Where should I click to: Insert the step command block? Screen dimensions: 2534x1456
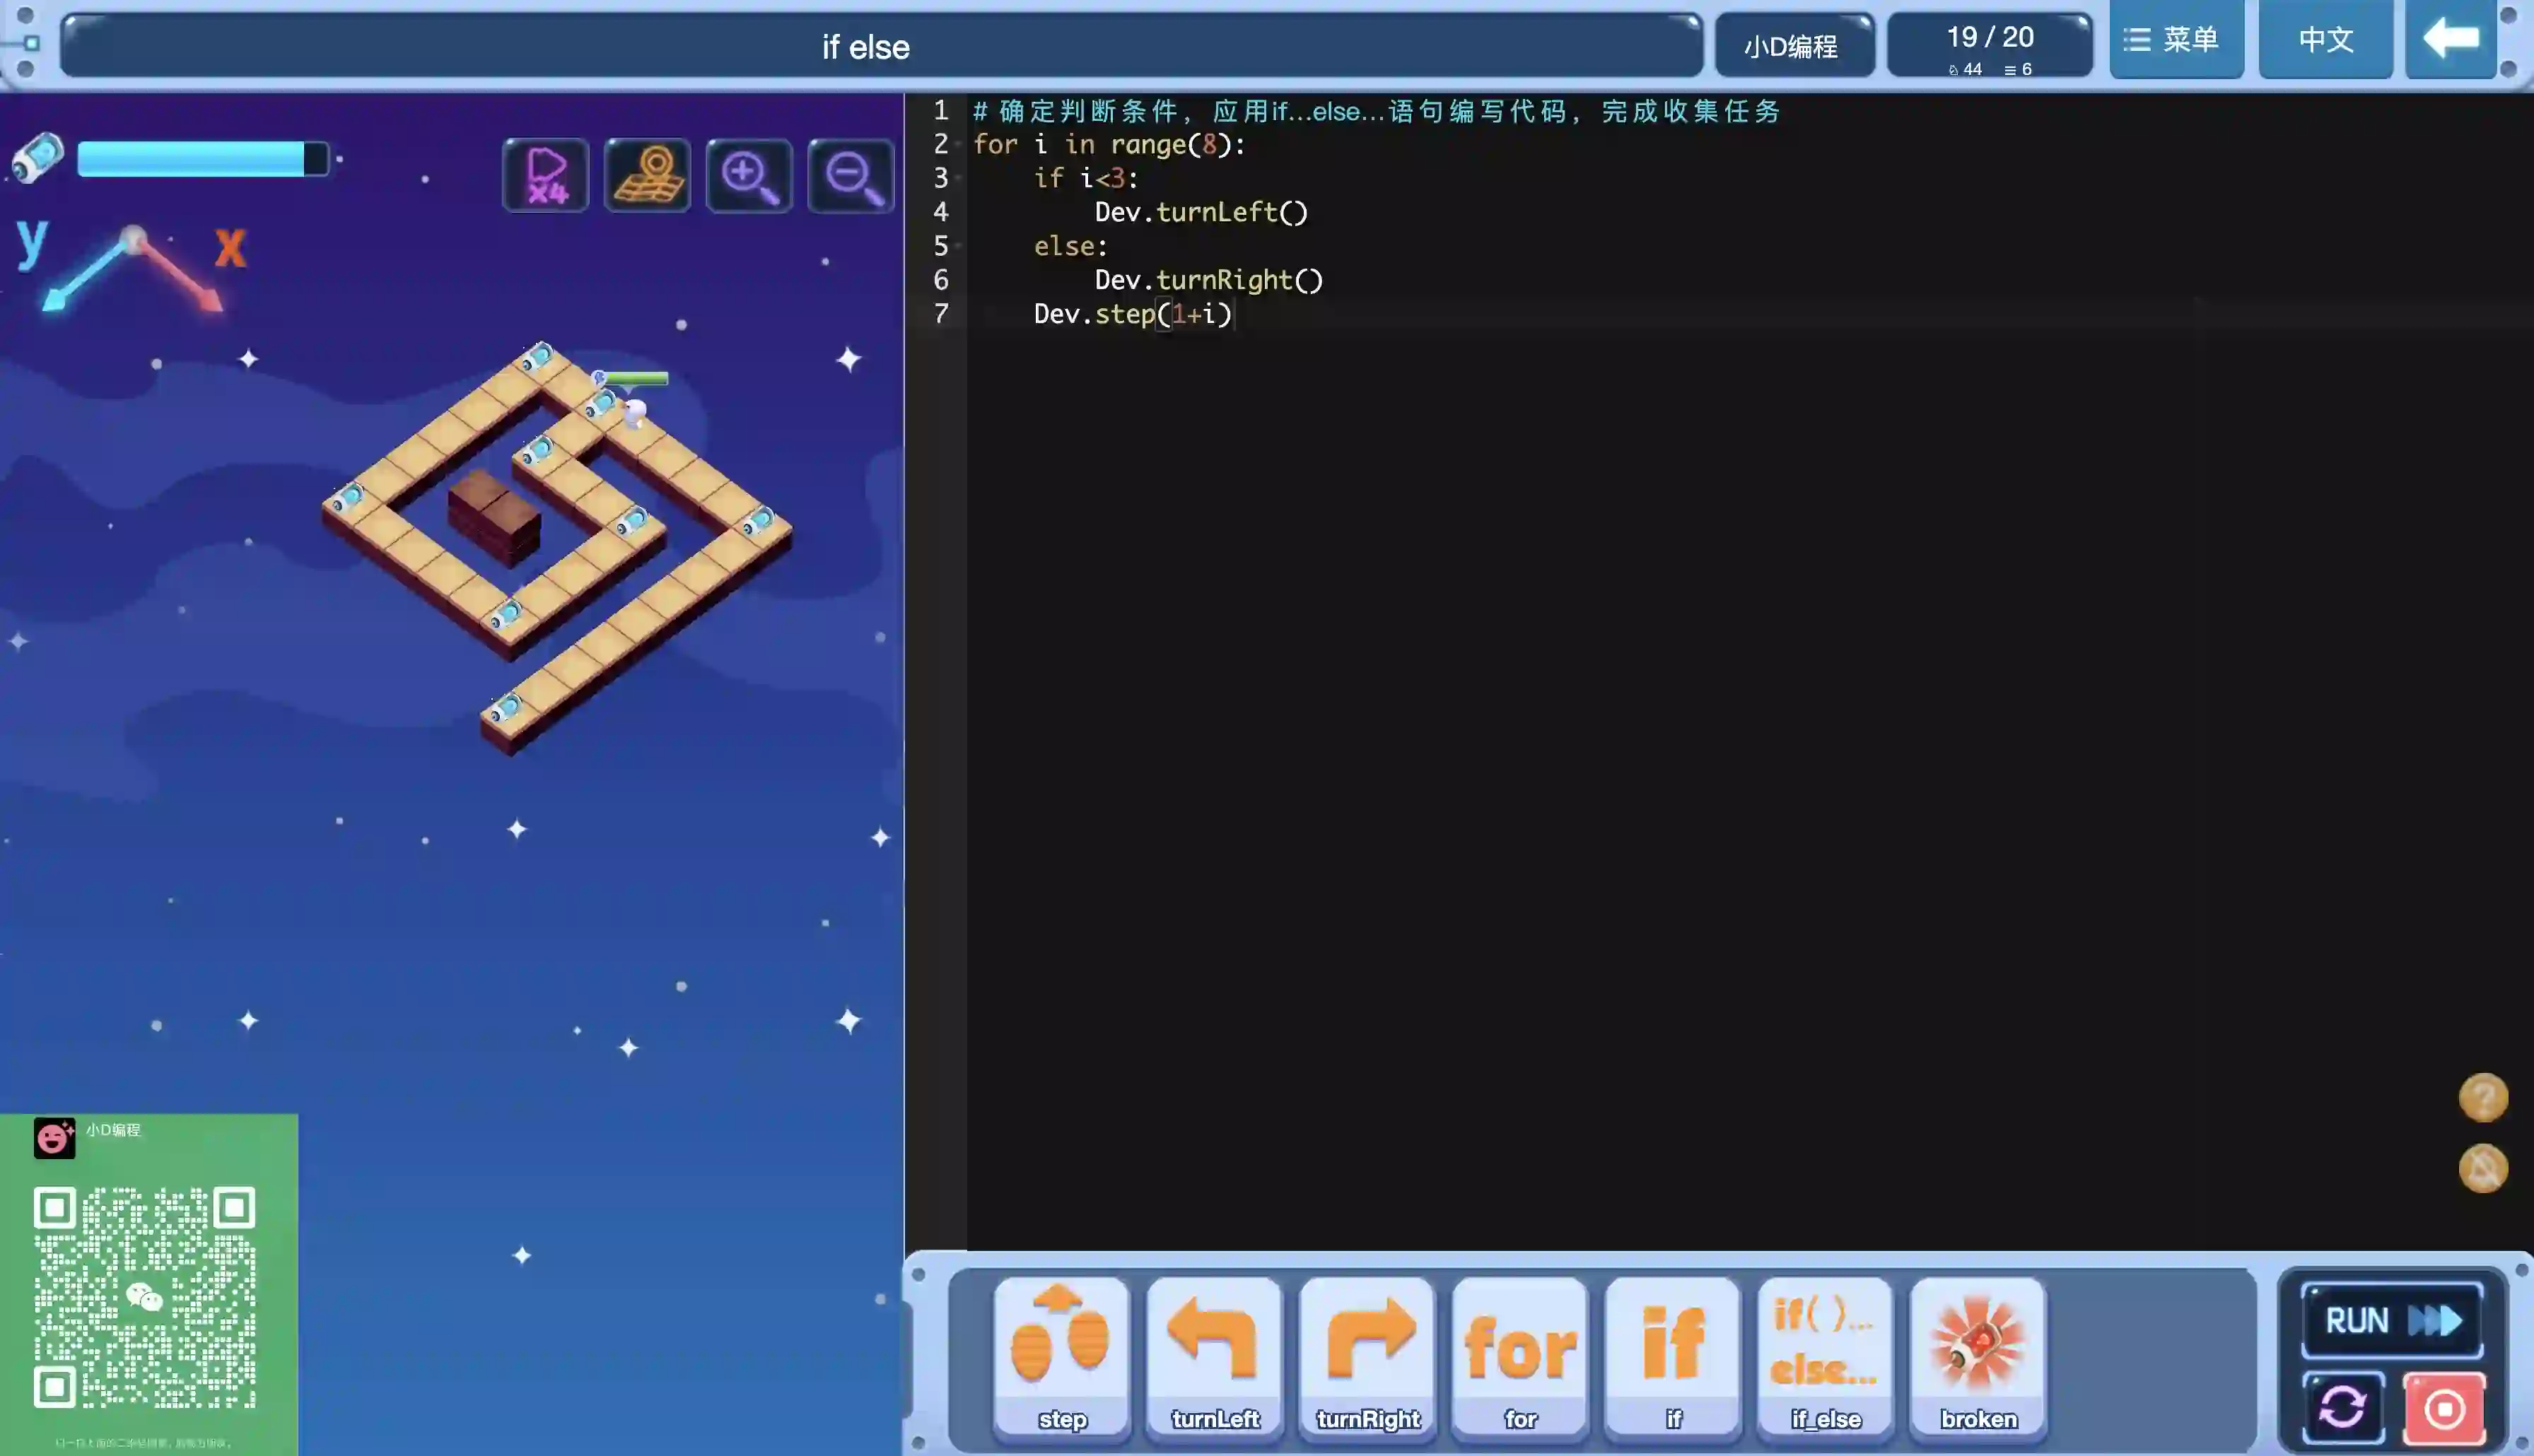point(1061,1355)
